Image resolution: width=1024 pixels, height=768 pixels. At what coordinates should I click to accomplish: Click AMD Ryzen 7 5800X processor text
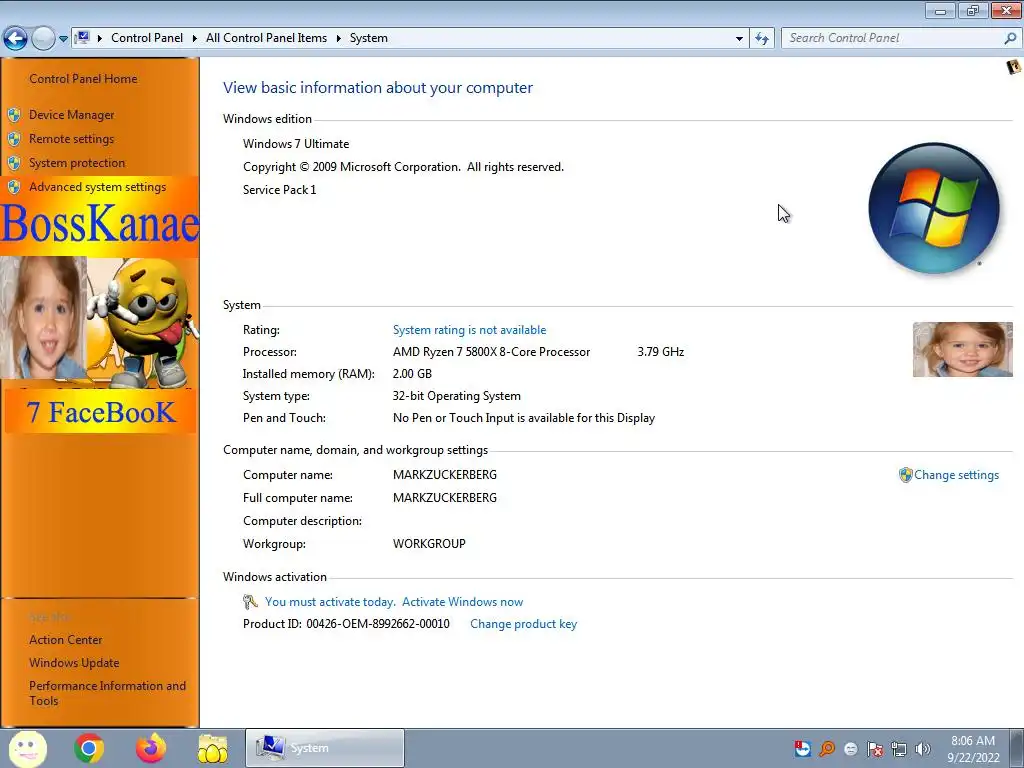pyautogui.click(x=491, y=352)
